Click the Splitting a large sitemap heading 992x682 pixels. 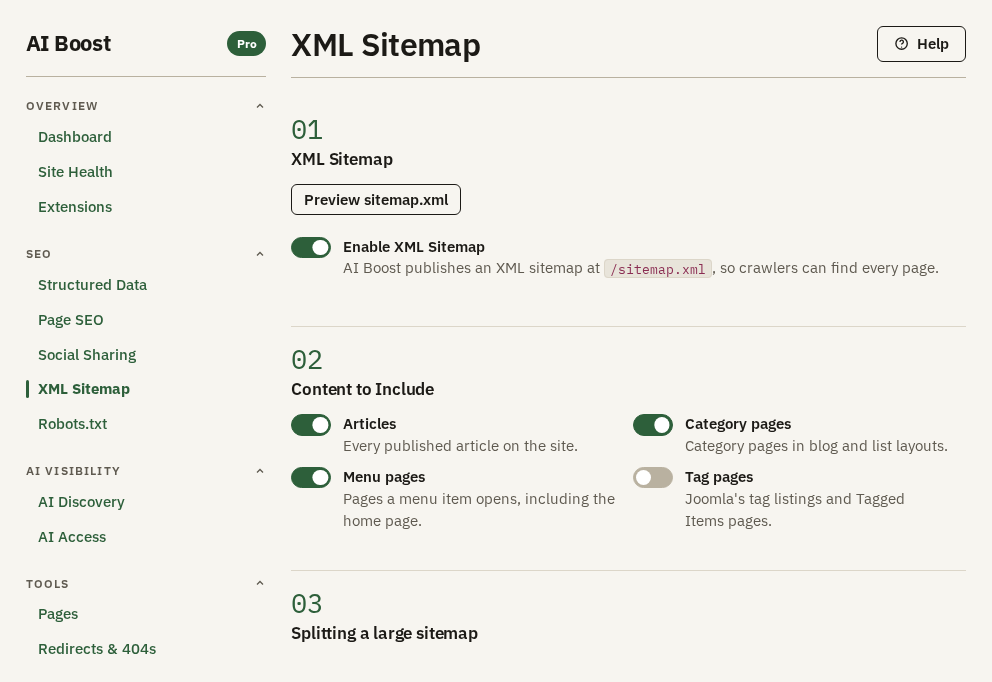pos(384,633)
